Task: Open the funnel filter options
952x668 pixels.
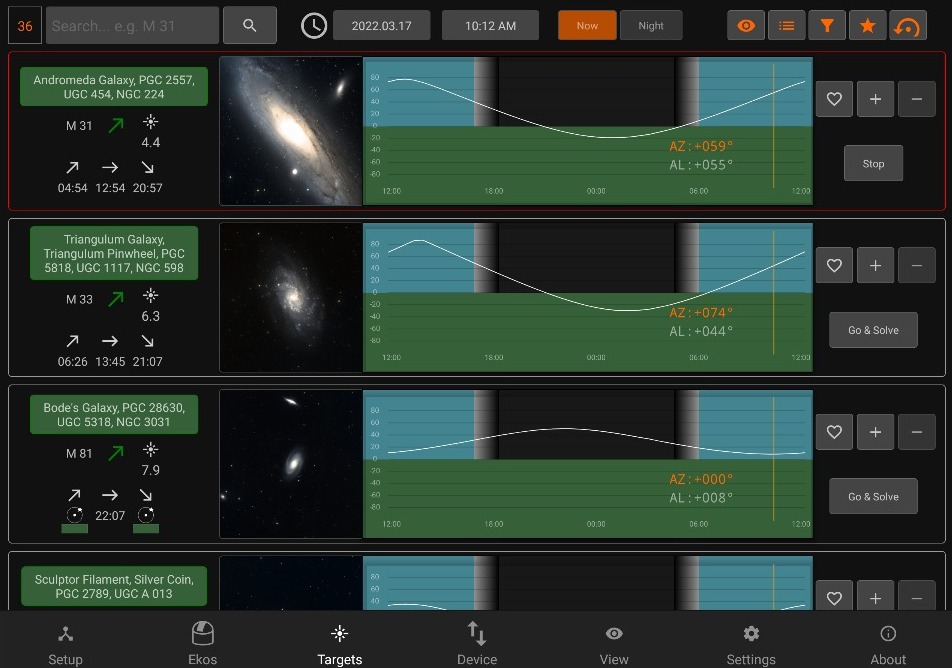Action: click(827, 26)
